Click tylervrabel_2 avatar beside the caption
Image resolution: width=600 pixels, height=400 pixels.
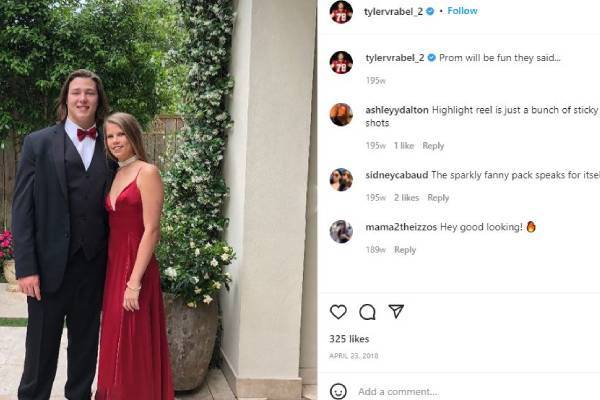click(x=341, y=62)
